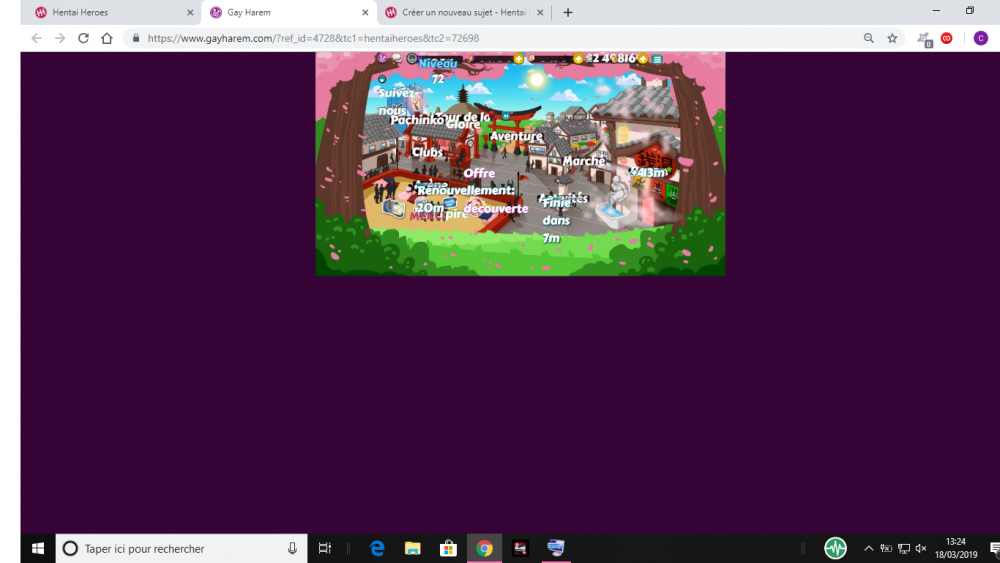The image size is (1000, 563).
Task: Open Microsoft Store from the taskbar
Action: coord(448,548)
